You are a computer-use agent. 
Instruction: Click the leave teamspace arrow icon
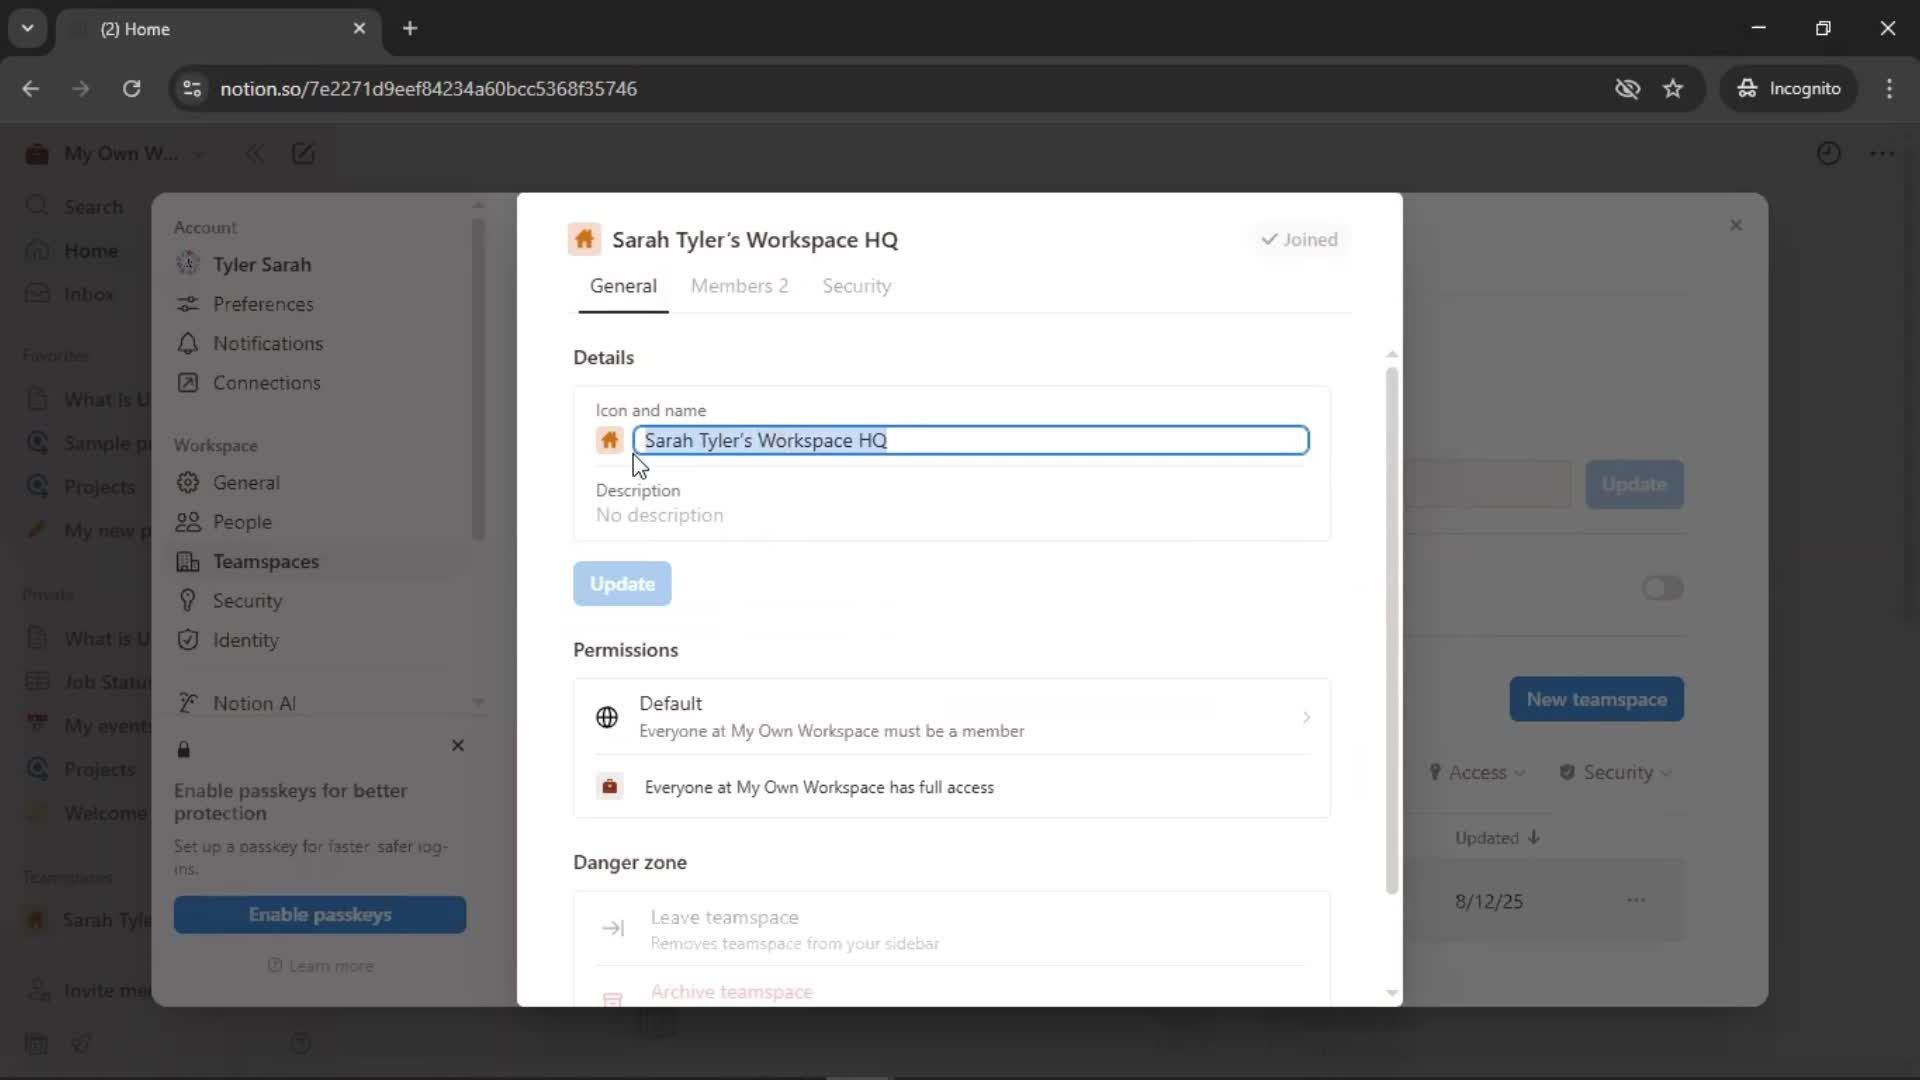(613, 929)
